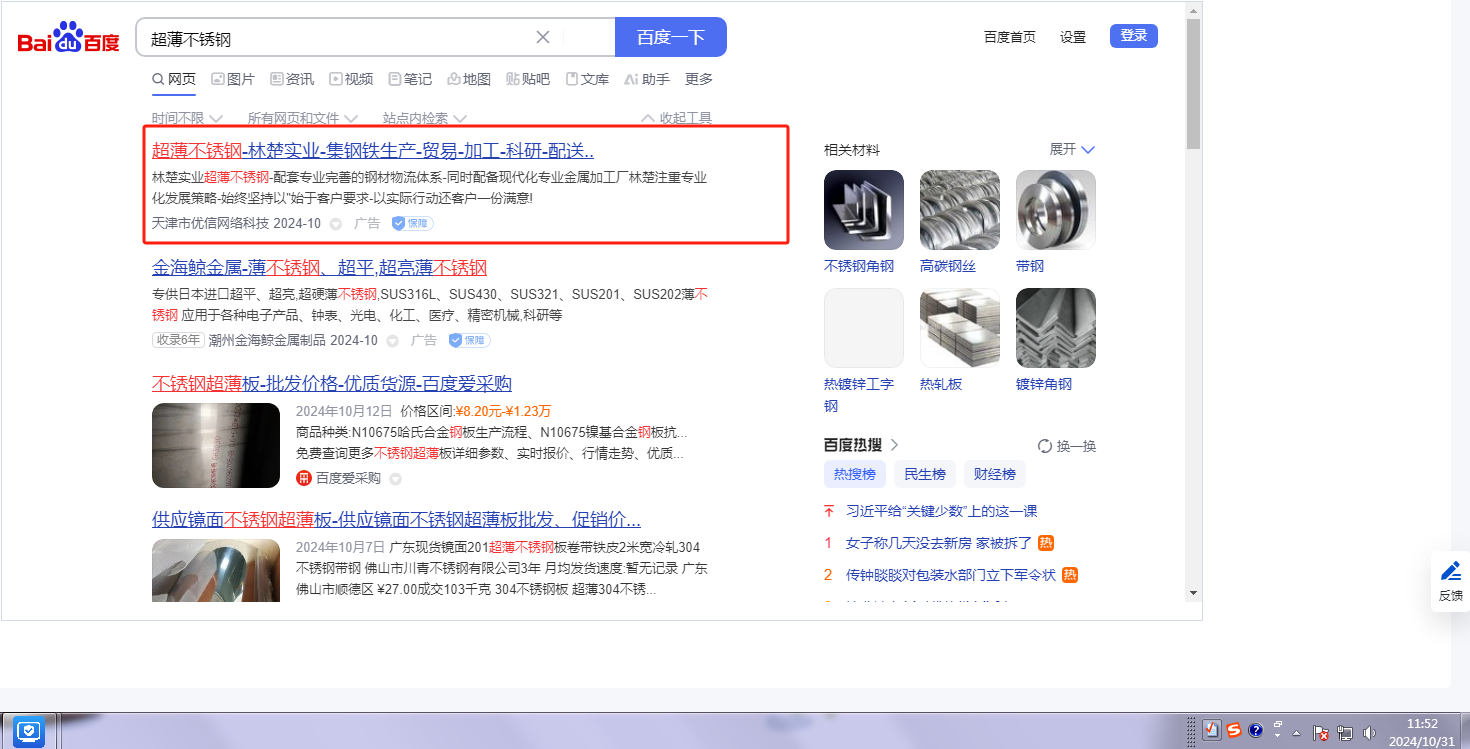Click the 保障 badge on the 潮州金海鲸金属制品 result
Image resolution: width=1470 pixels, height=749 pixels.
[x=469, y=340]
